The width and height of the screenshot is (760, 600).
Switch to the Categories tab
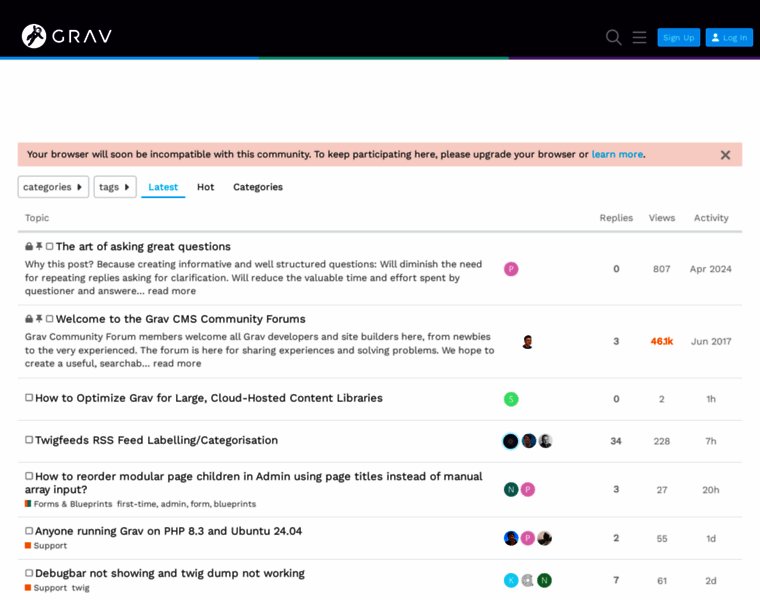pyautogui.click(x=258, y=187)
